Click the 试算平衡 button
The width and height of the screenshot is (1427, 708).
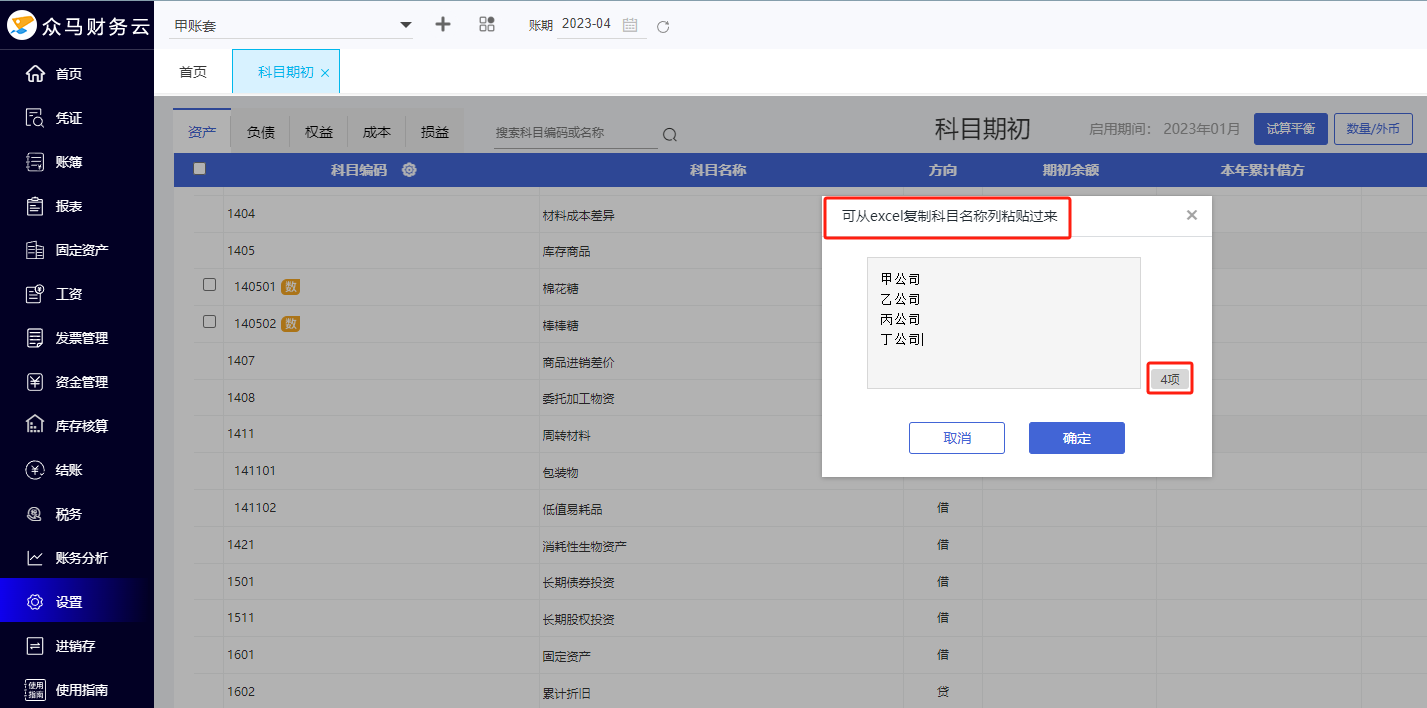[x=1291, y=129]
